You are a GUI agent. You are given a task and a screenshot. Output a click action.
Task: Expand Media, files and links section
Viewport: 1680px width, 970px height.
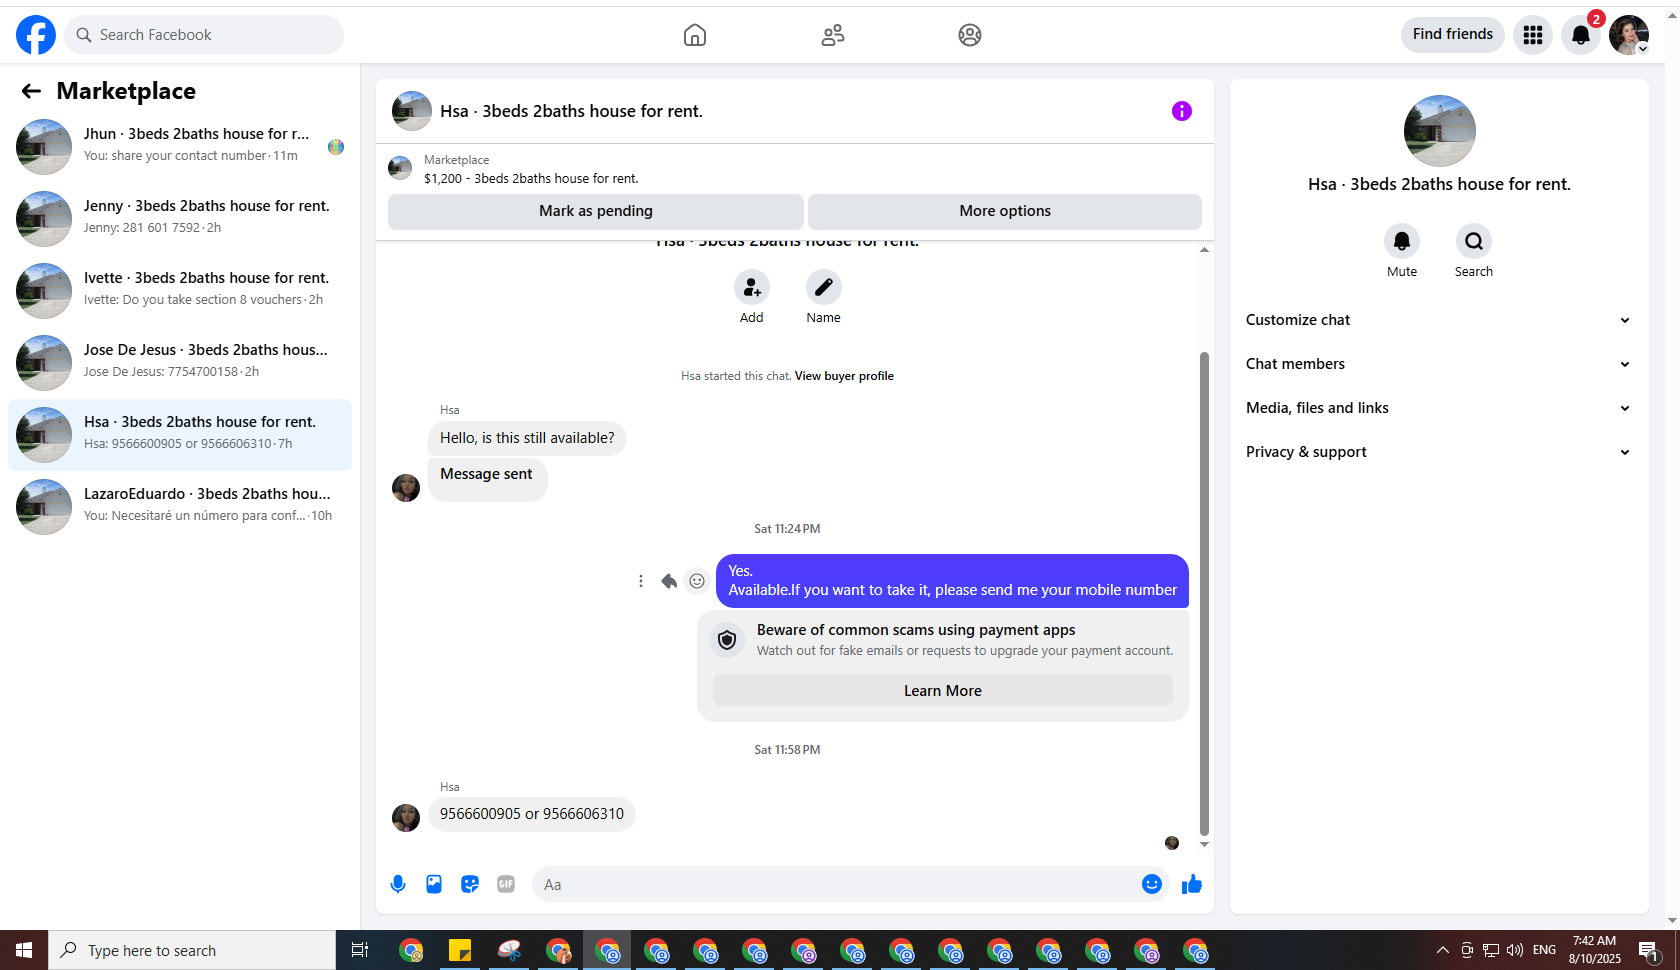click(x=1439, y=408)
